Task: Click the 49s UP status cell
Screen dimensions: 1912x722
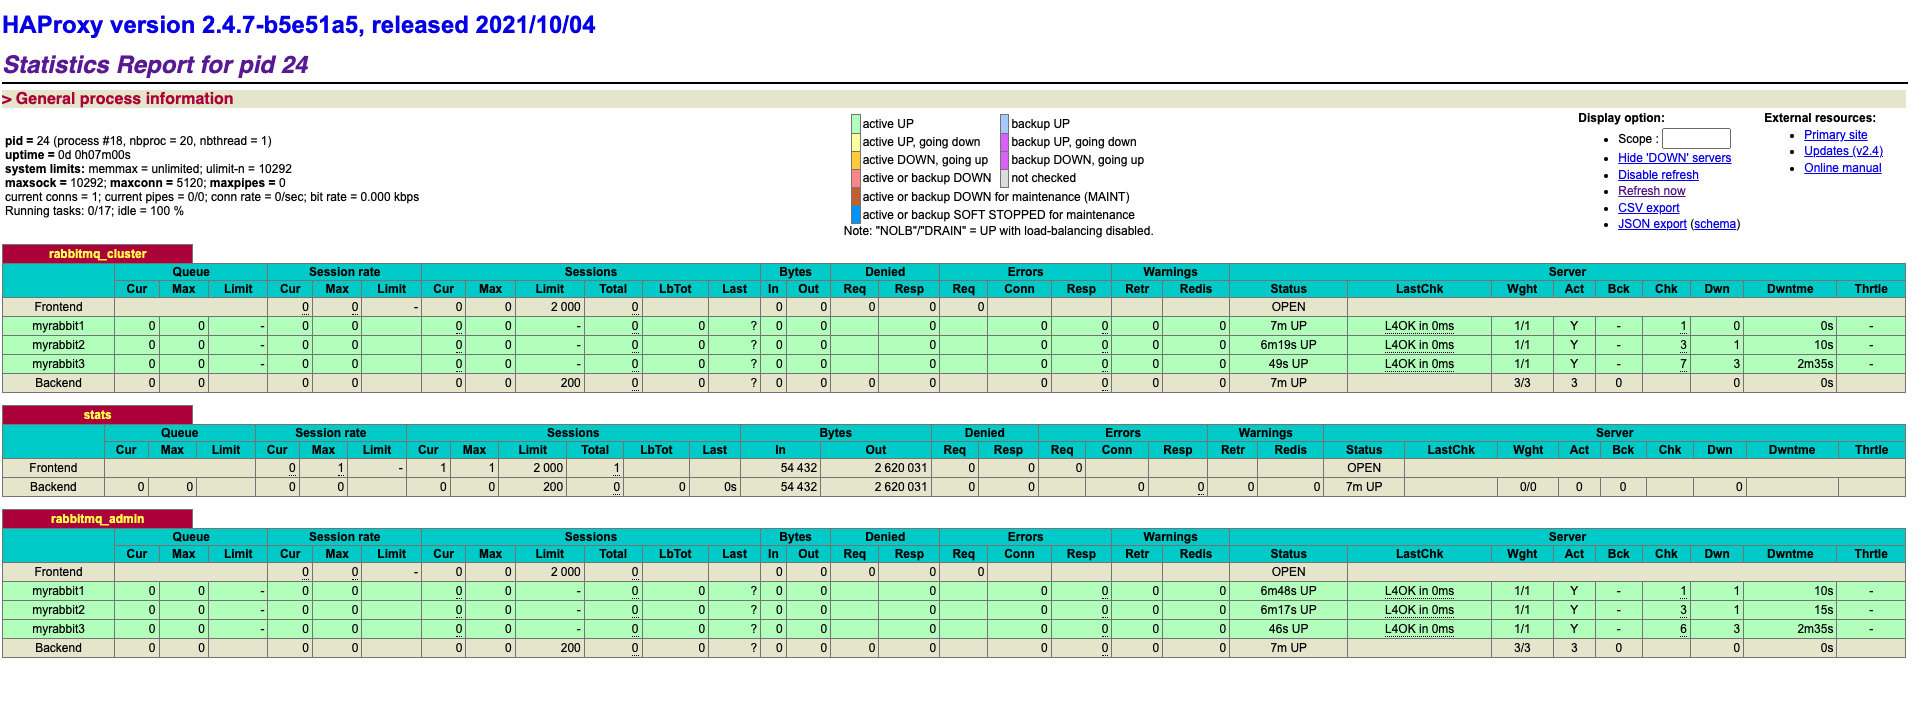Action: 1288,364
